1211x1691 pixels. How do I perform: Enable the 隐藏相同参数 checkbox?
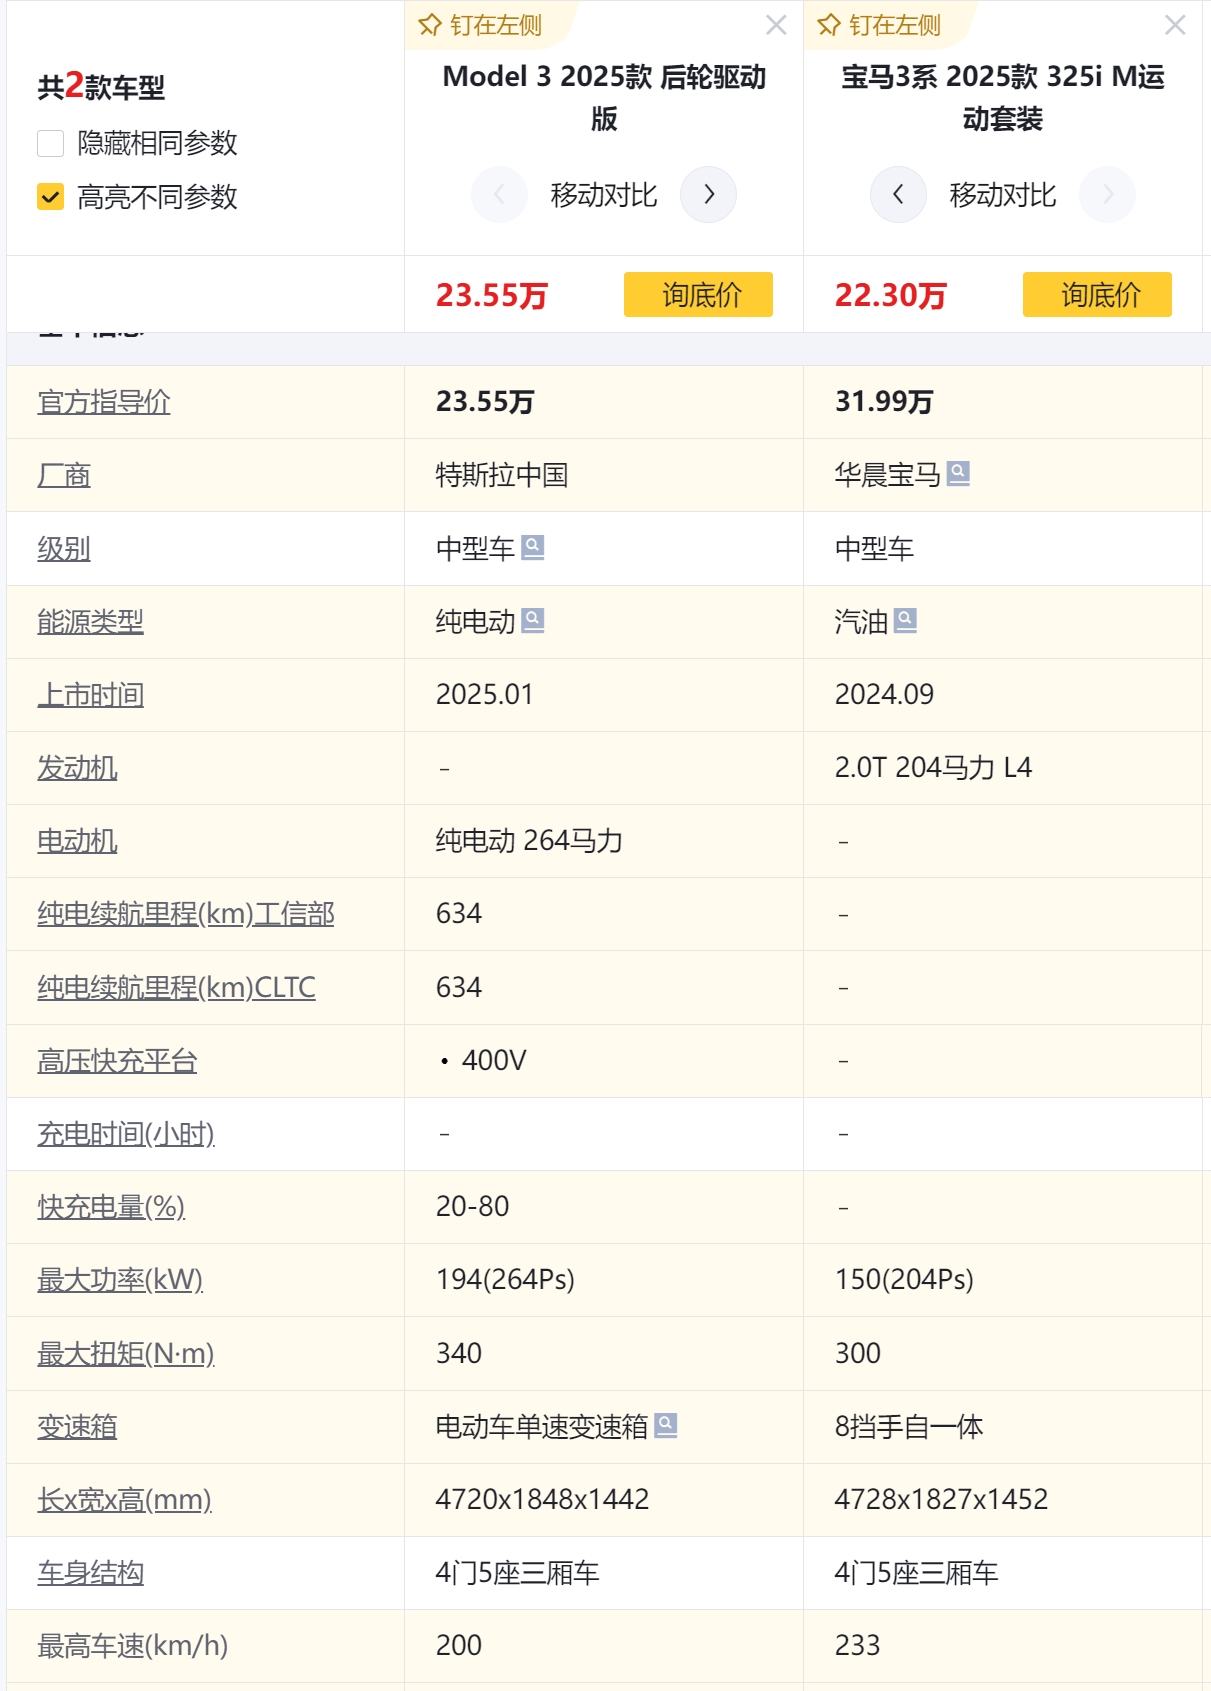point(51,143)
